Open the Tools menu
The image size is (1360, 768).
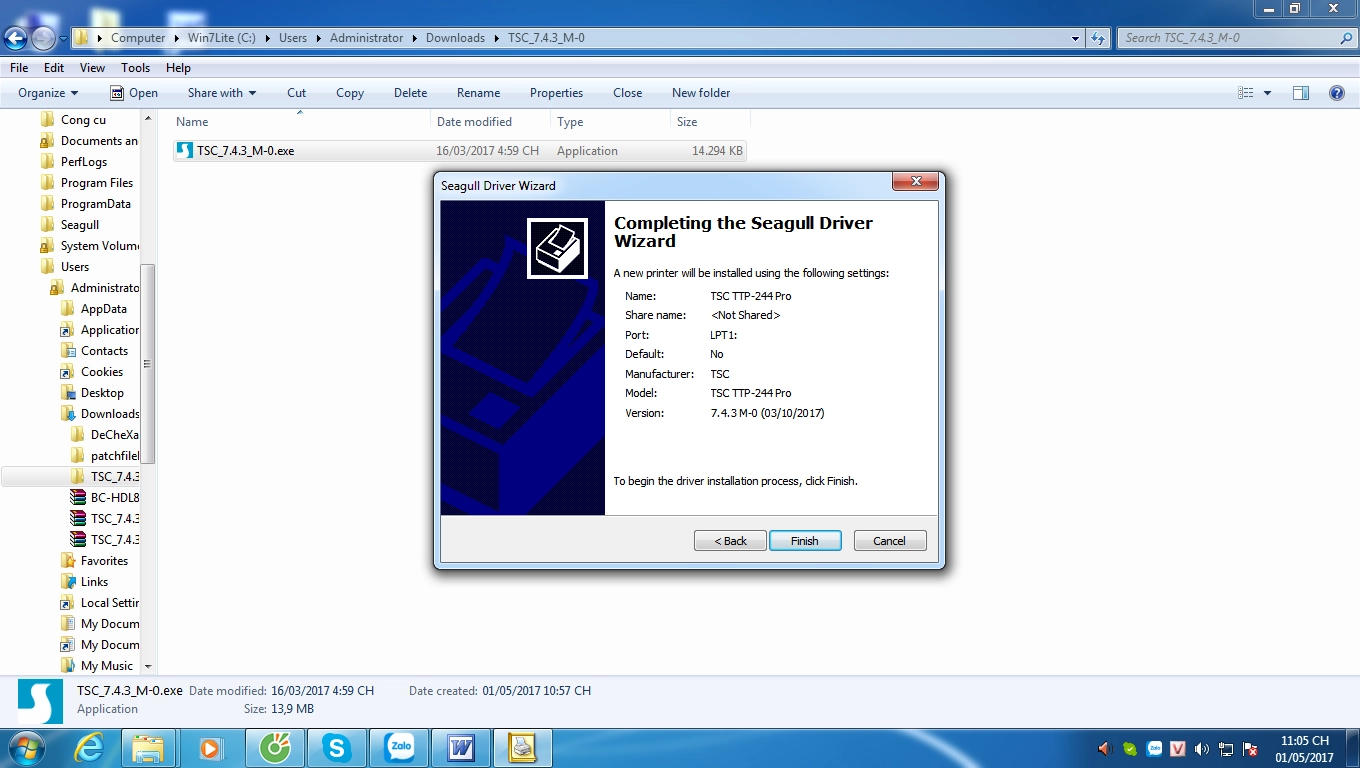135,68
